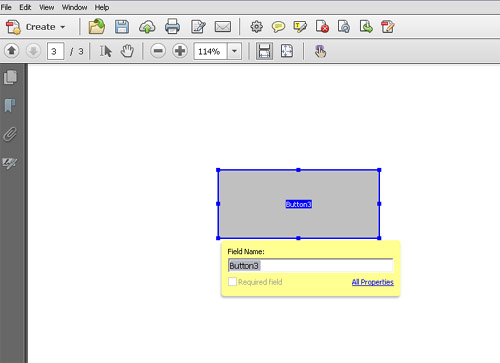Click the next page down arrow
The image size is (500, 363).
(x=33, y=51)
